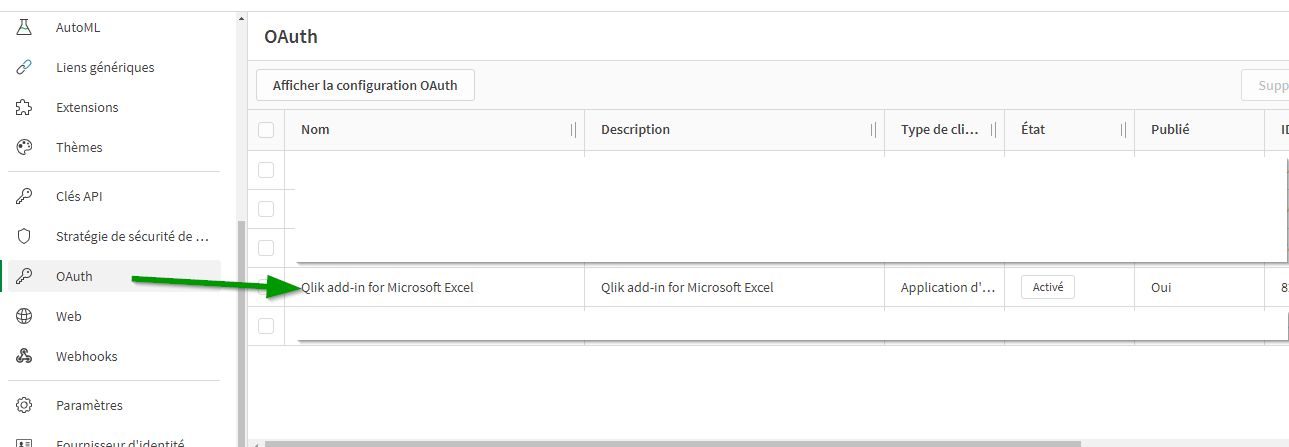
Task: Click the Extensions puzzle icon
Action: (25, 108)
